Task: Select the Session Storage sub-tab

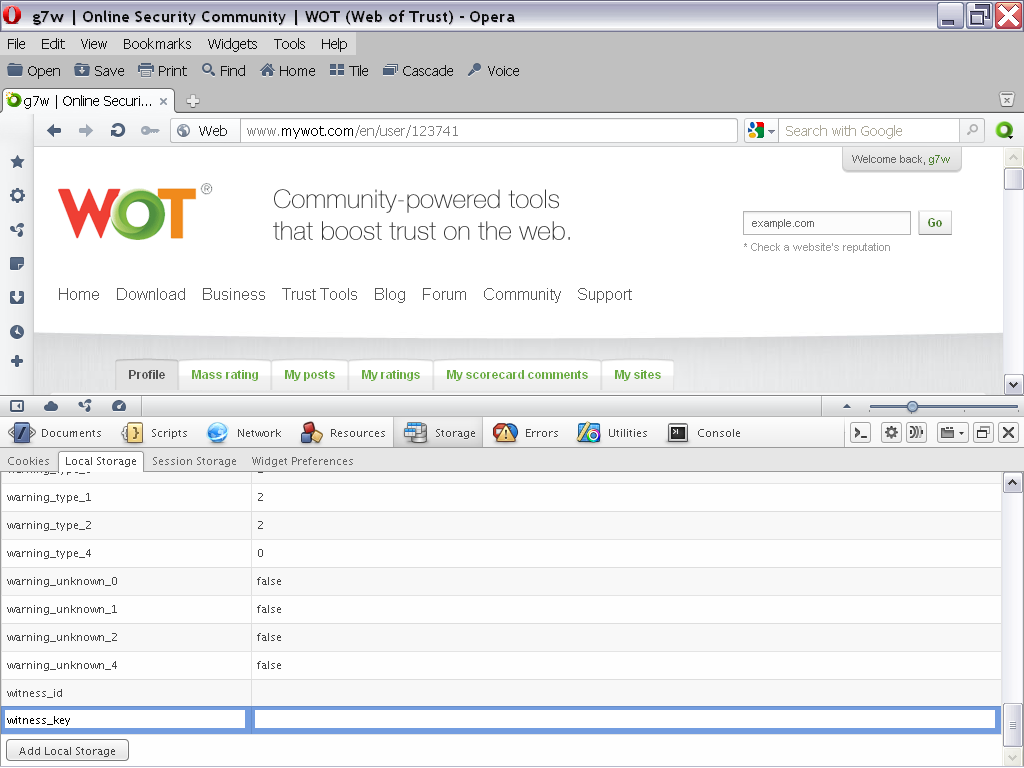Action: tap(195, 461)
